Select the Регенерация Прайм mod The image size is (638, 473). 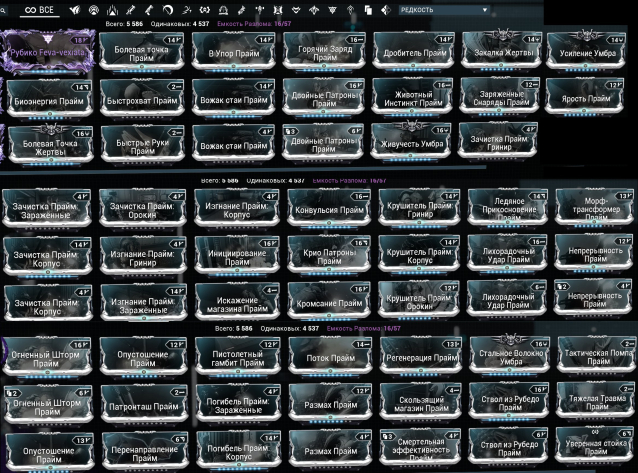(x=421, y=355)
